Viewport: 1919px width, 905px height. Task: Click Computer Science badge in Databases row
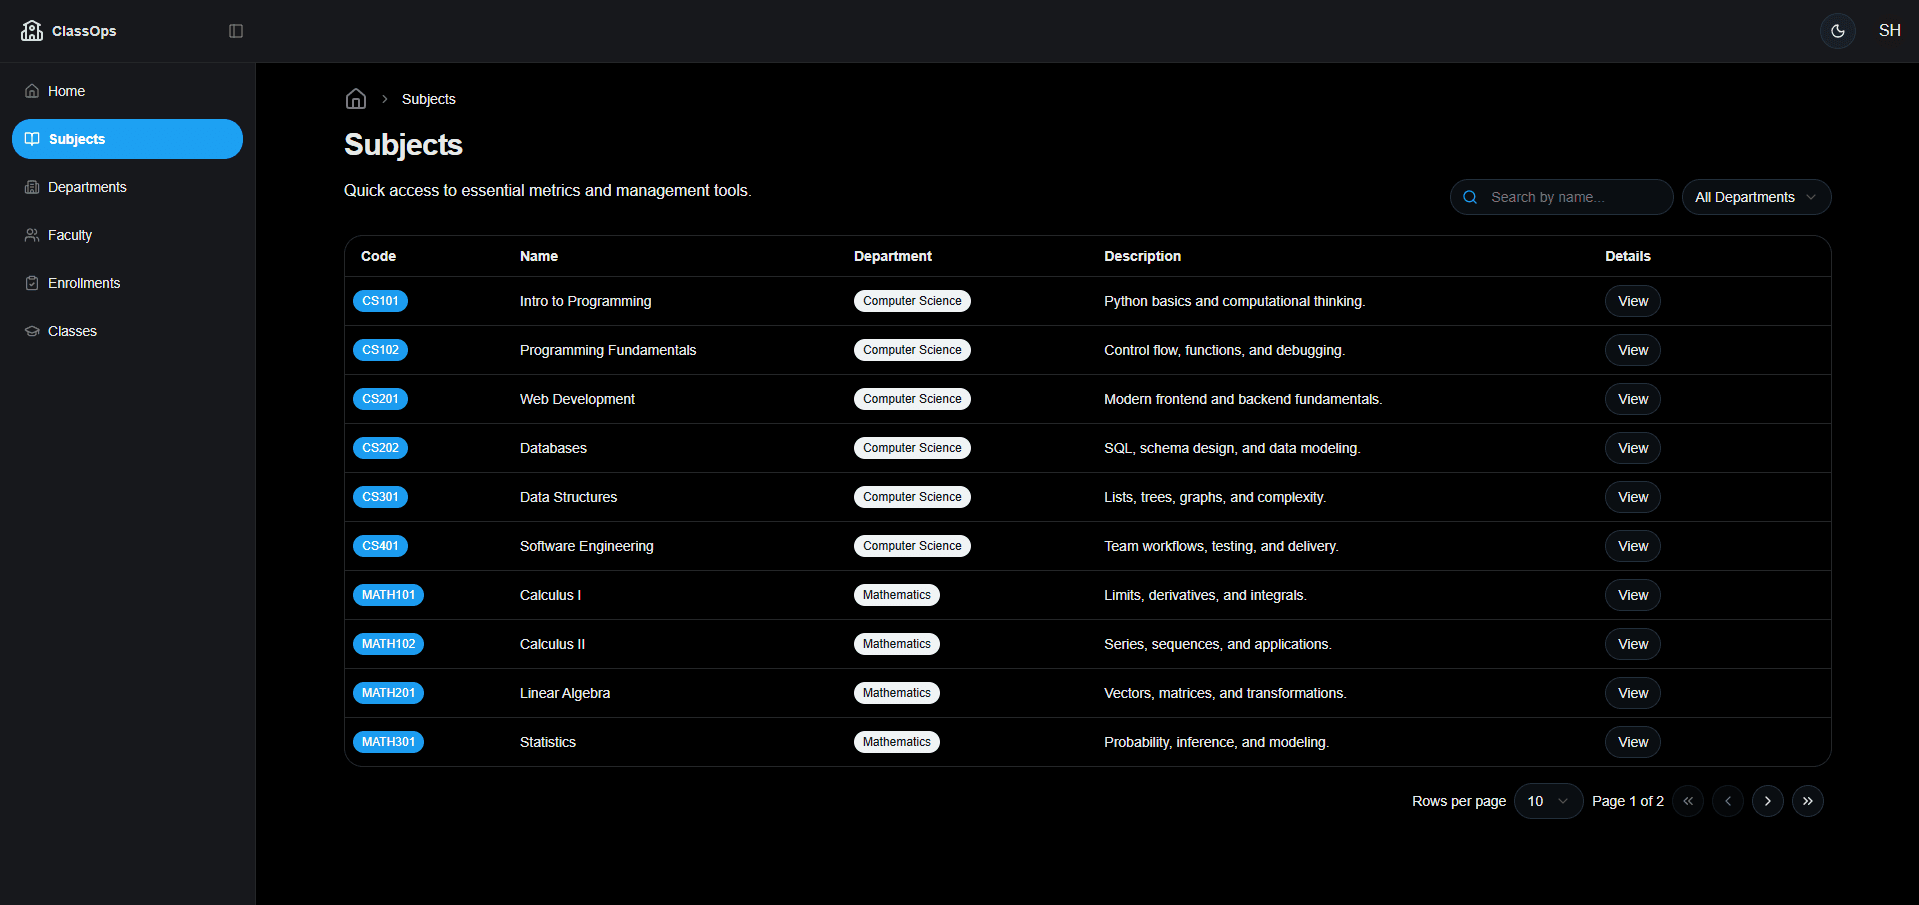coord(912,448)
